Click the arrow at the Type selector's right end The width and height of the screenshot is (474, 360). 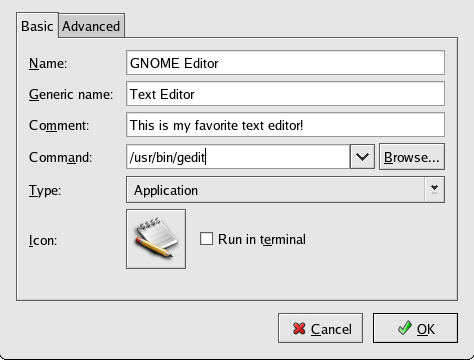434,190
